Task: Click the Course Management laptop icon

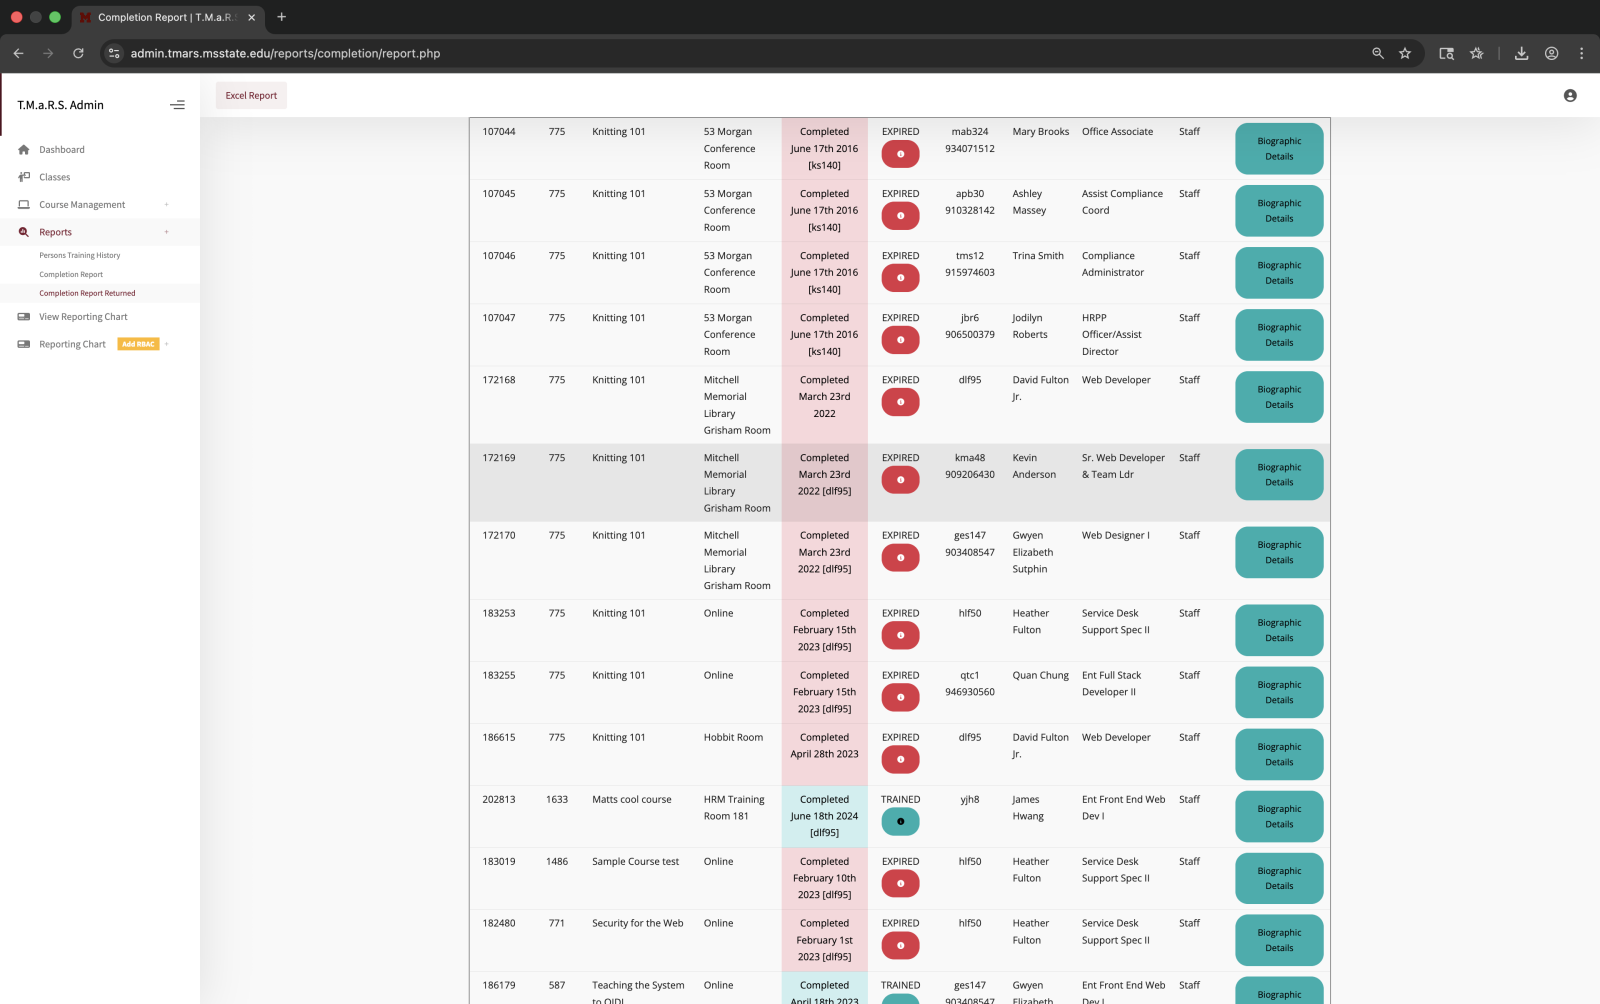Action: coord(23,204)
